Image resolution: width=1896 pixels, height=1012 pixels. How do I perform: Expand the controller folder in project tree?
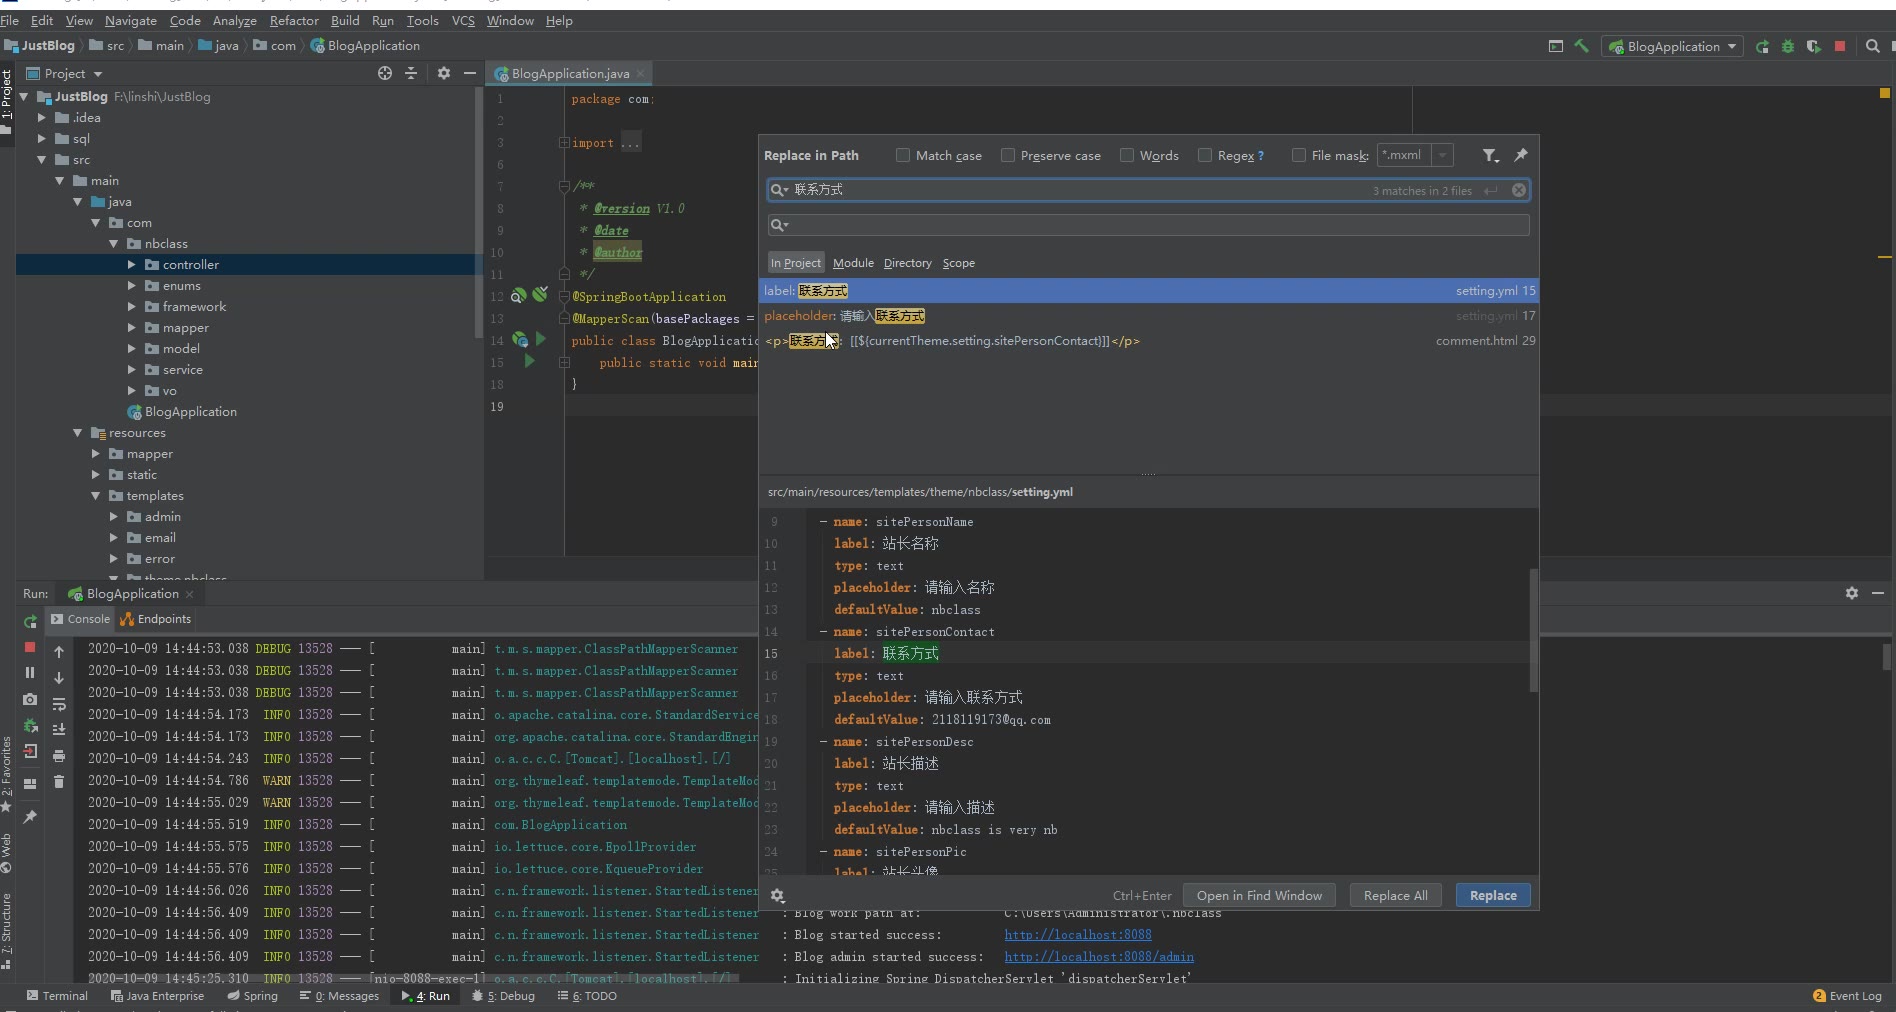coord(131,265)
